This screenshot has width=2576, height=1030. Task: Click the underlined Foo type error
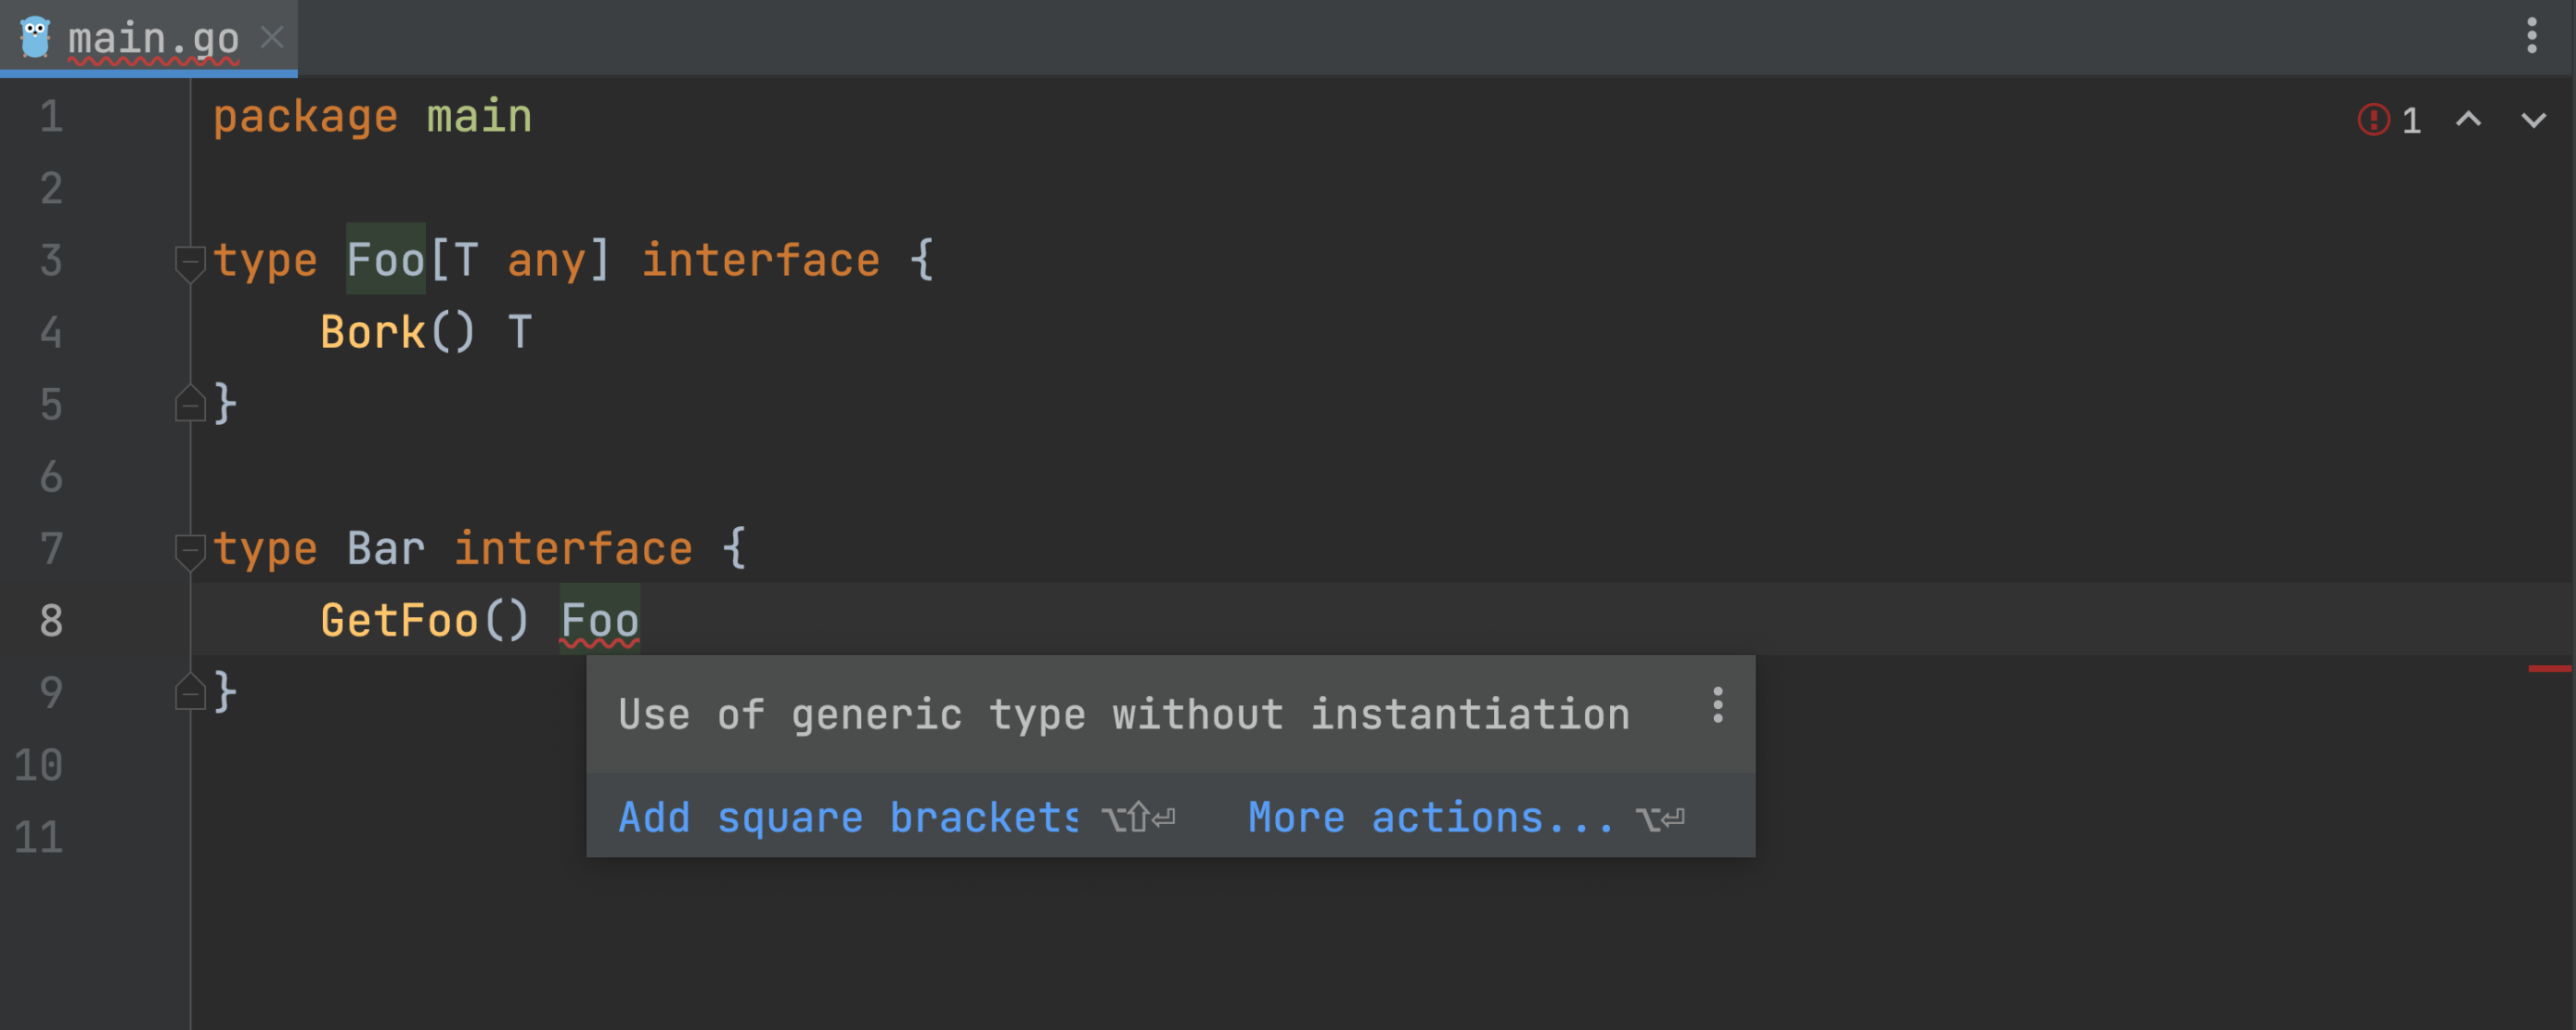tap(599, 621)
